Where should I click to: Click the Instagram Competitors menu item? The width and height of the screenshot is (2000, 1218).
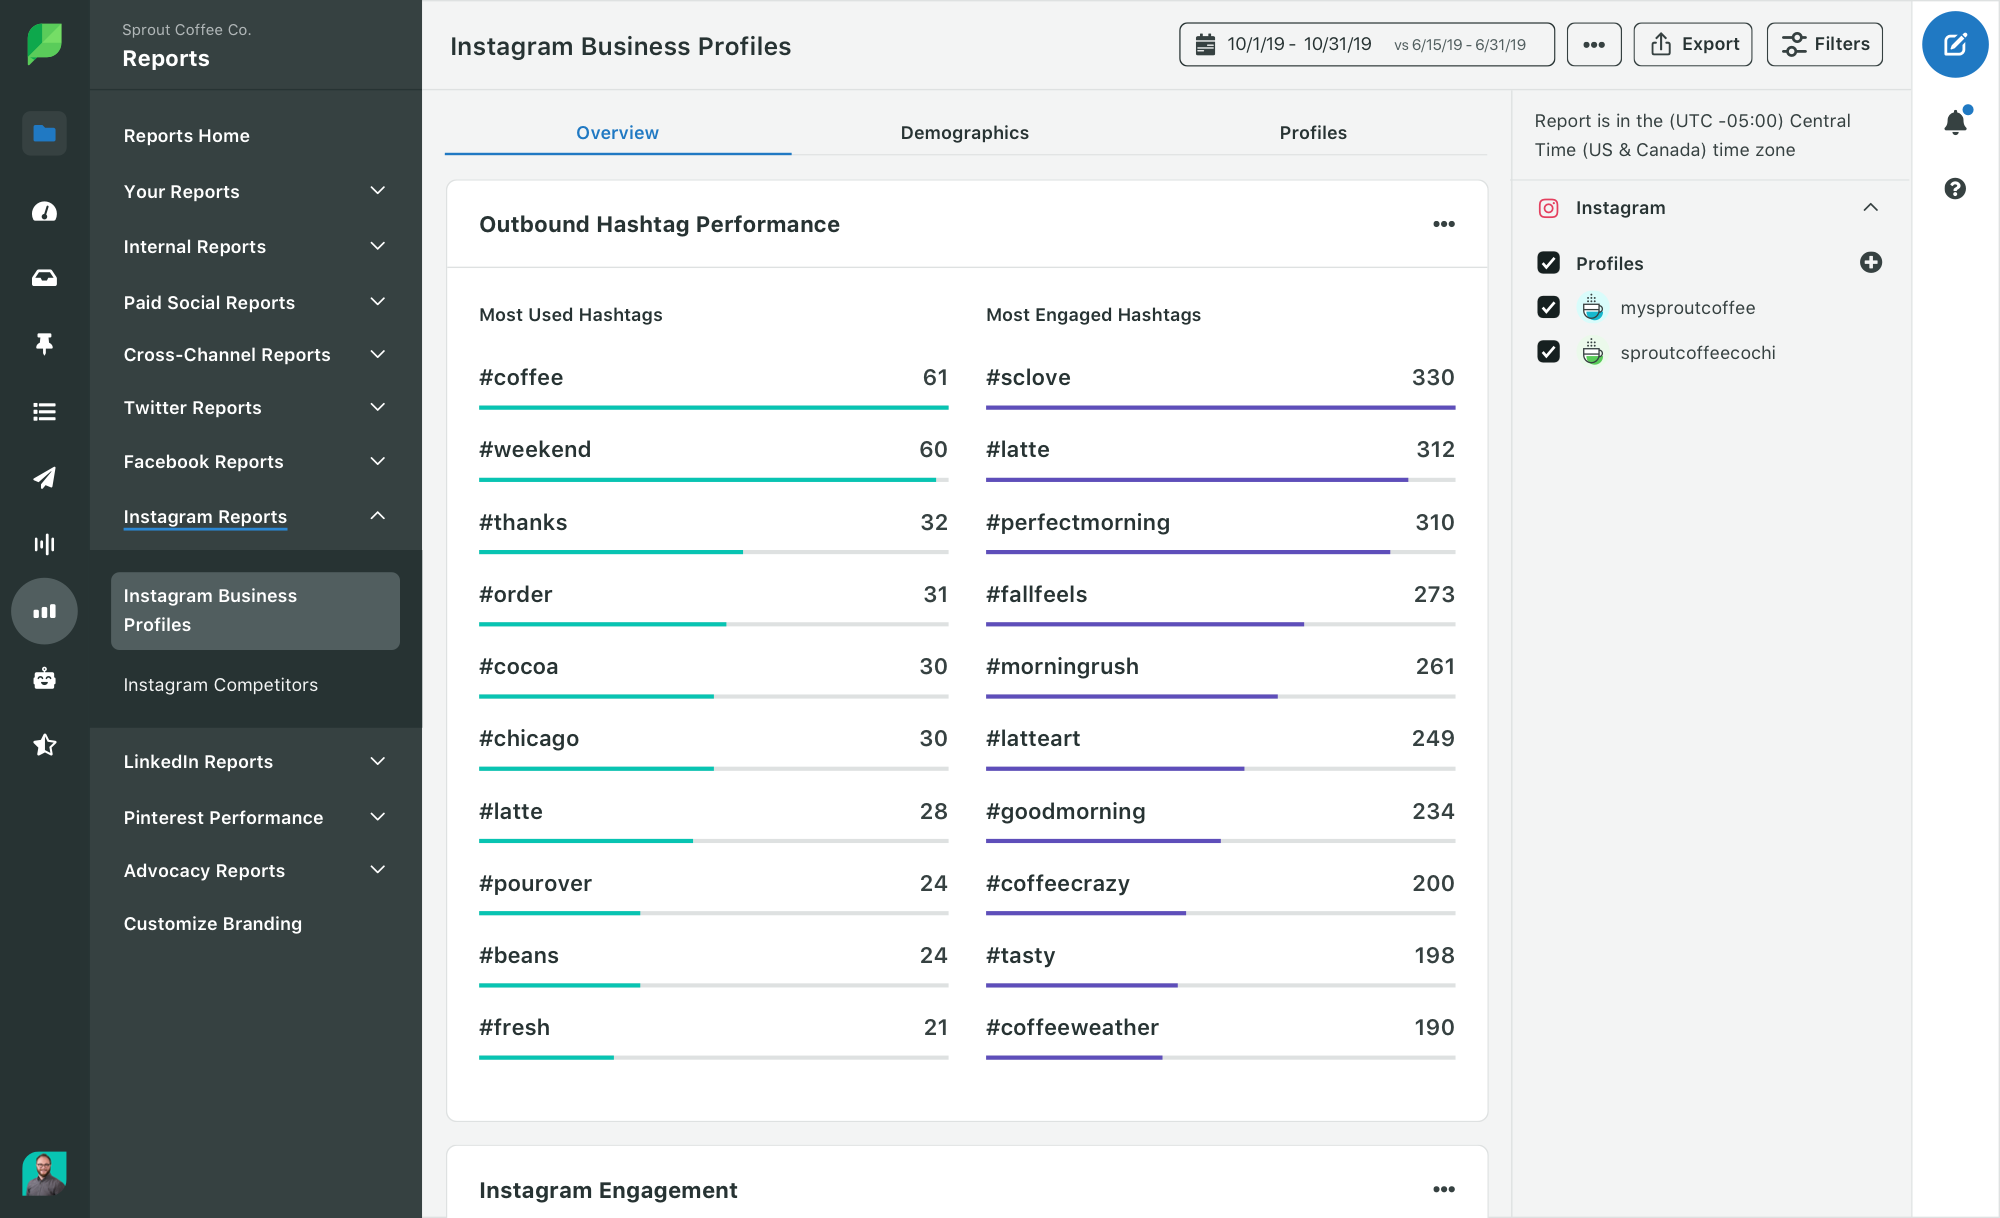[220, 684]
